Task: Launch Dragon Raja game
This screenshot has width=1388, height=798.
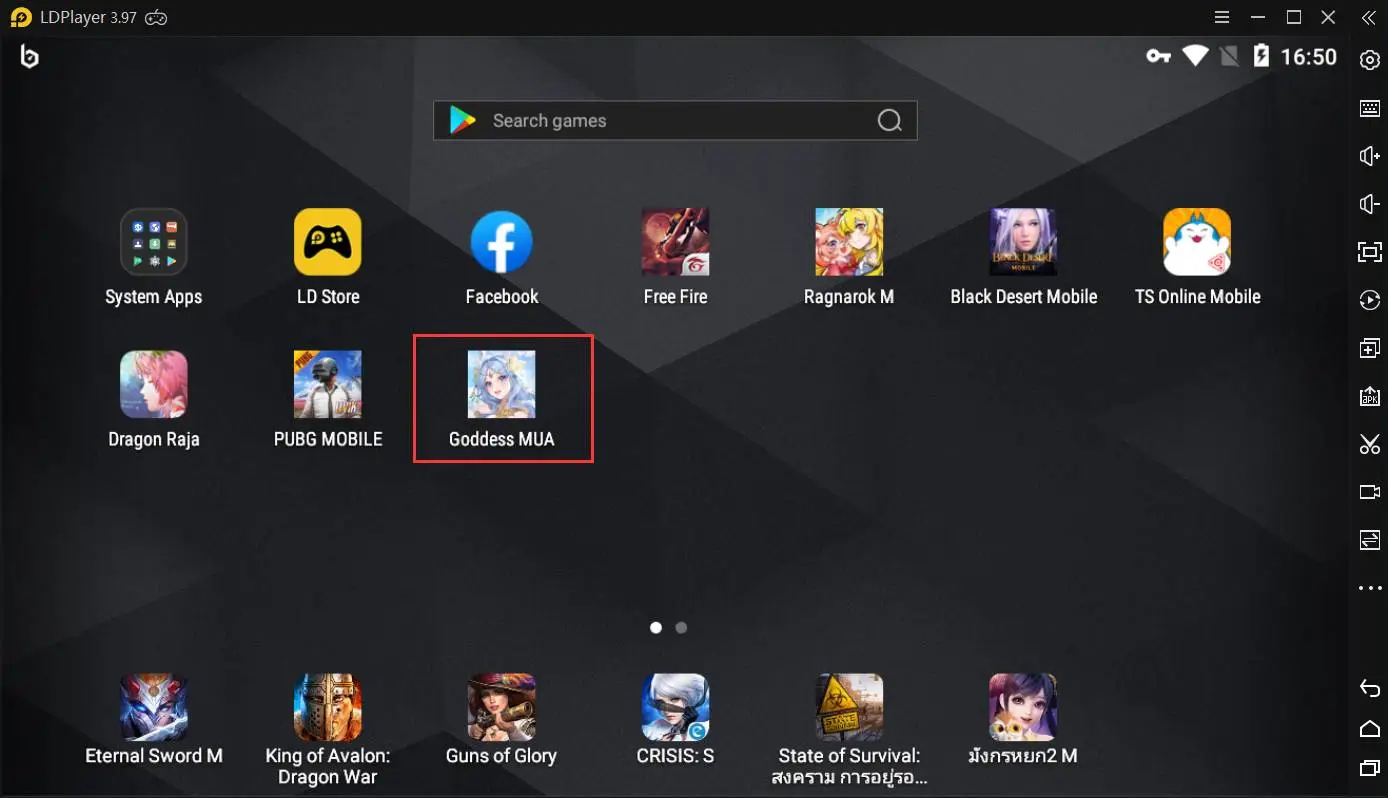Action: [x=154, y=384]
